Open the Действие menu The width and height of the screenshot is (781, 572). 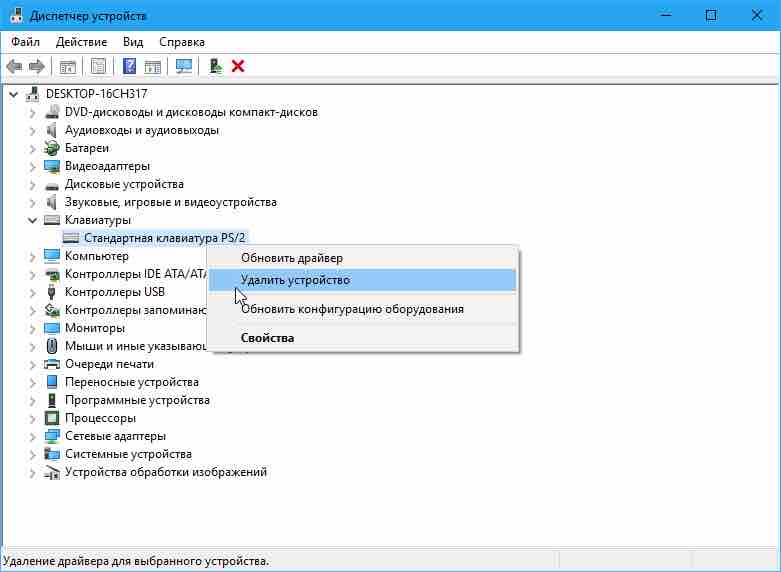click(81, 42)
